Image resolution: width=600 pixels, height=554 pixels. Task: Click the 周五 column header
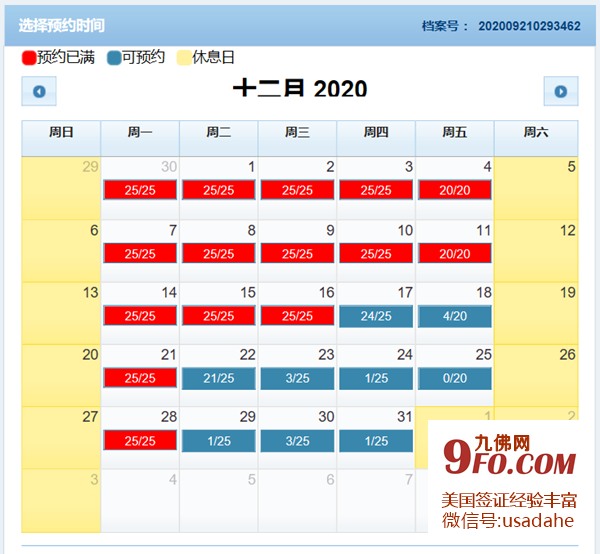pyautogui.click(x=455, y=132)
